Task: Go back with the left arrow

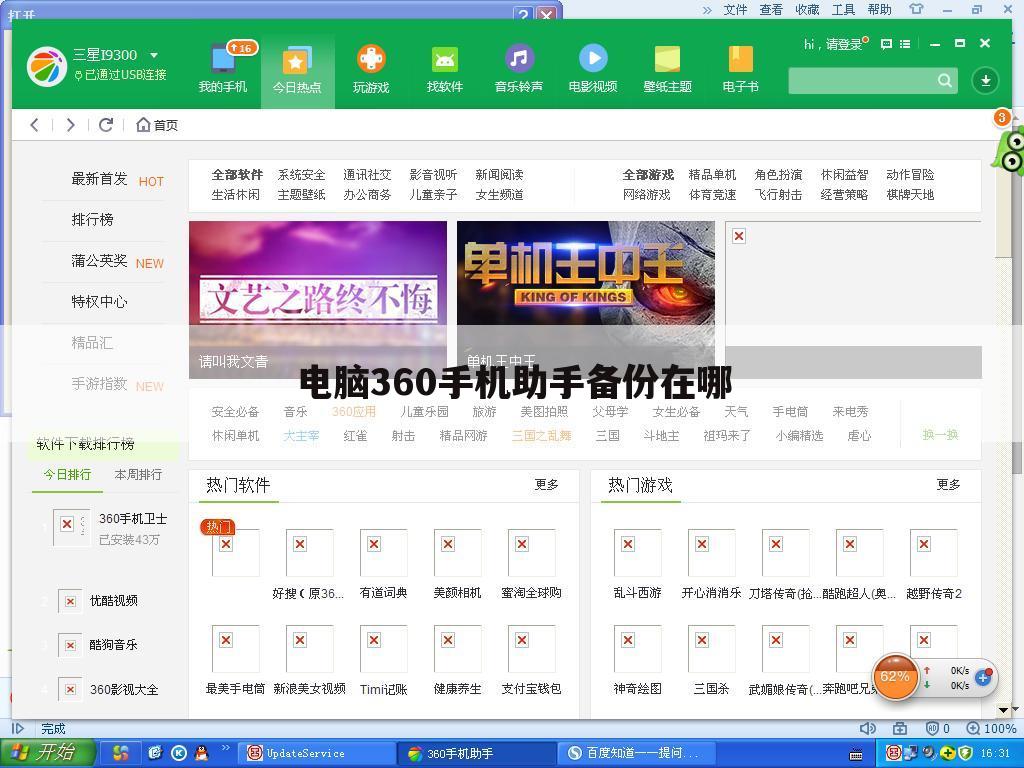Action: [x=35, y=125]
